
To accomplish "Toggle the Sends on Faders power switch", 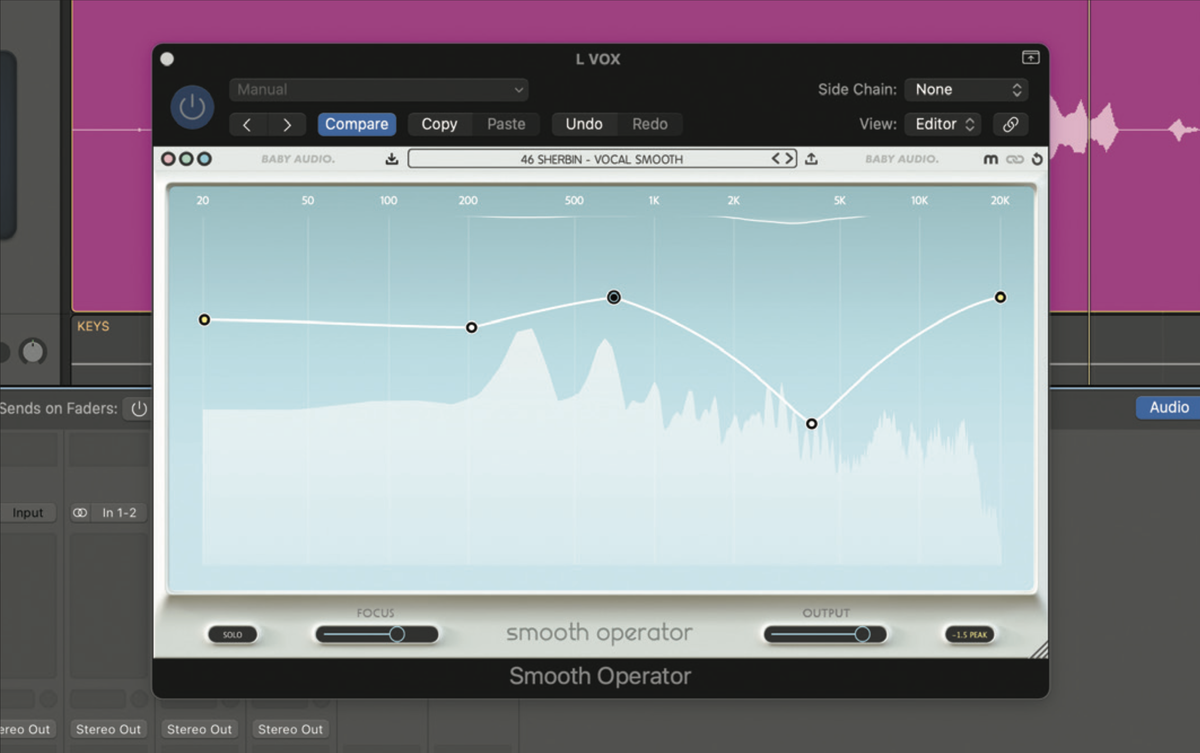I will (x=137, y=408).
